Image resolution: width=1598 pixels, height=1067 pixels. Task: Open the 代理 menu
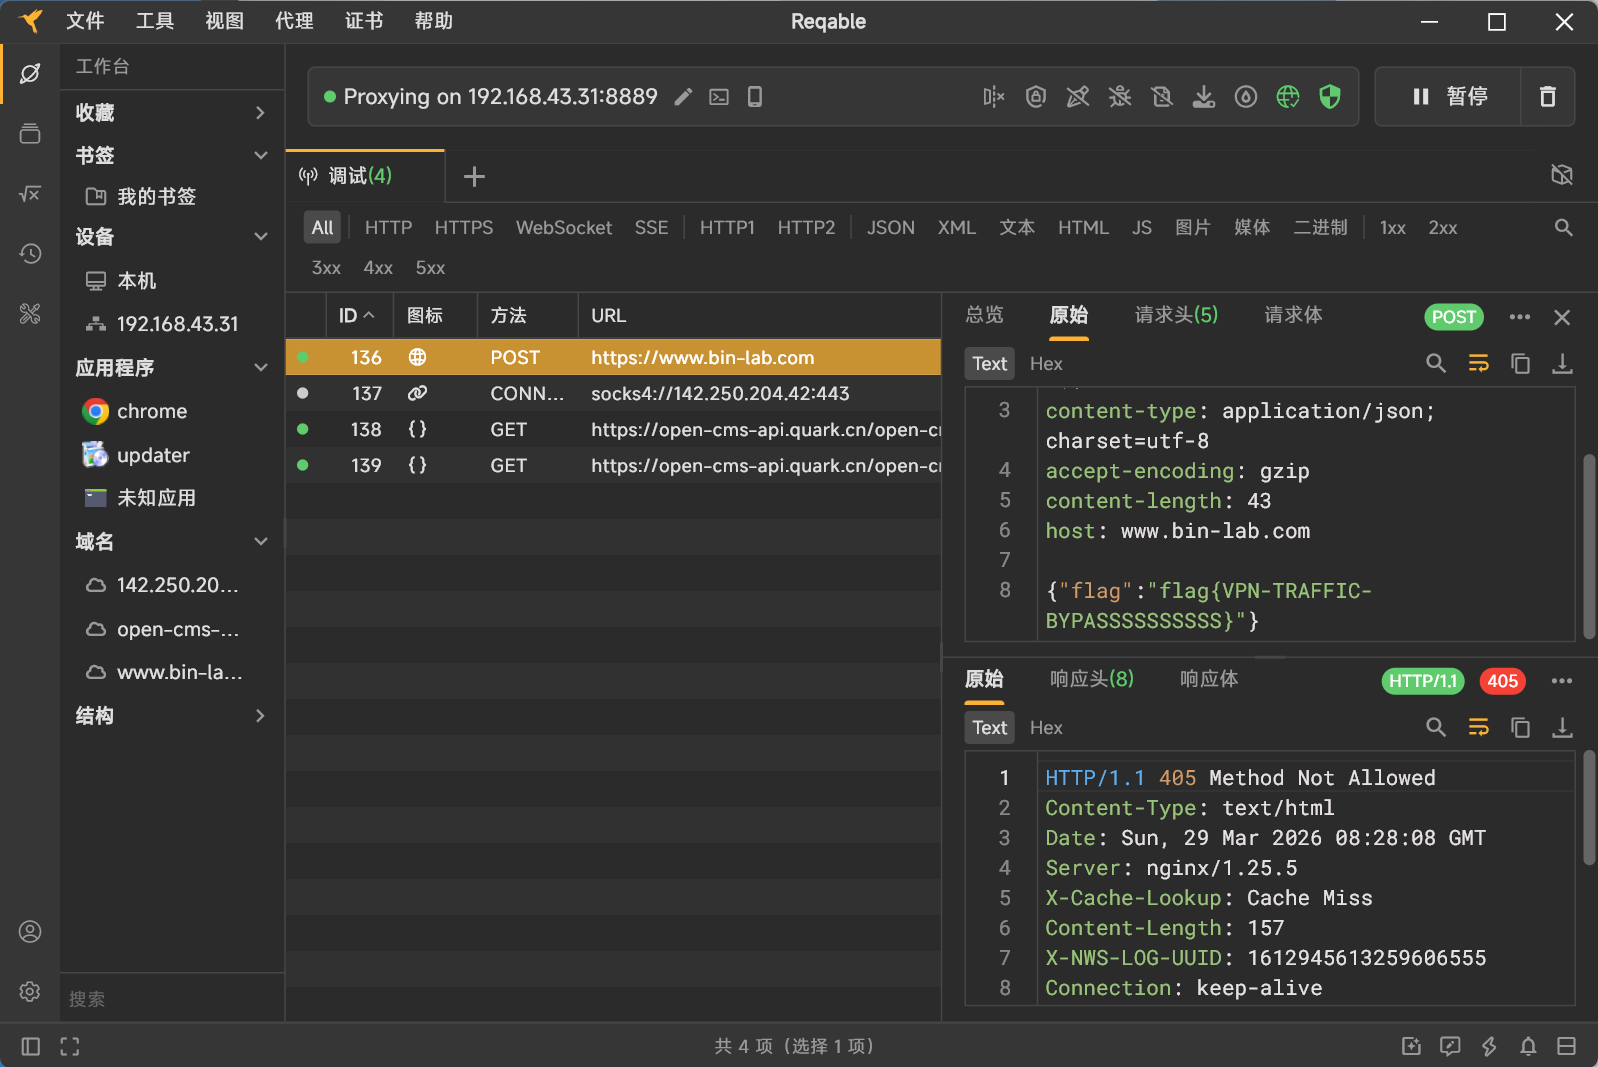pyautogui.click(x=294, y=21)
